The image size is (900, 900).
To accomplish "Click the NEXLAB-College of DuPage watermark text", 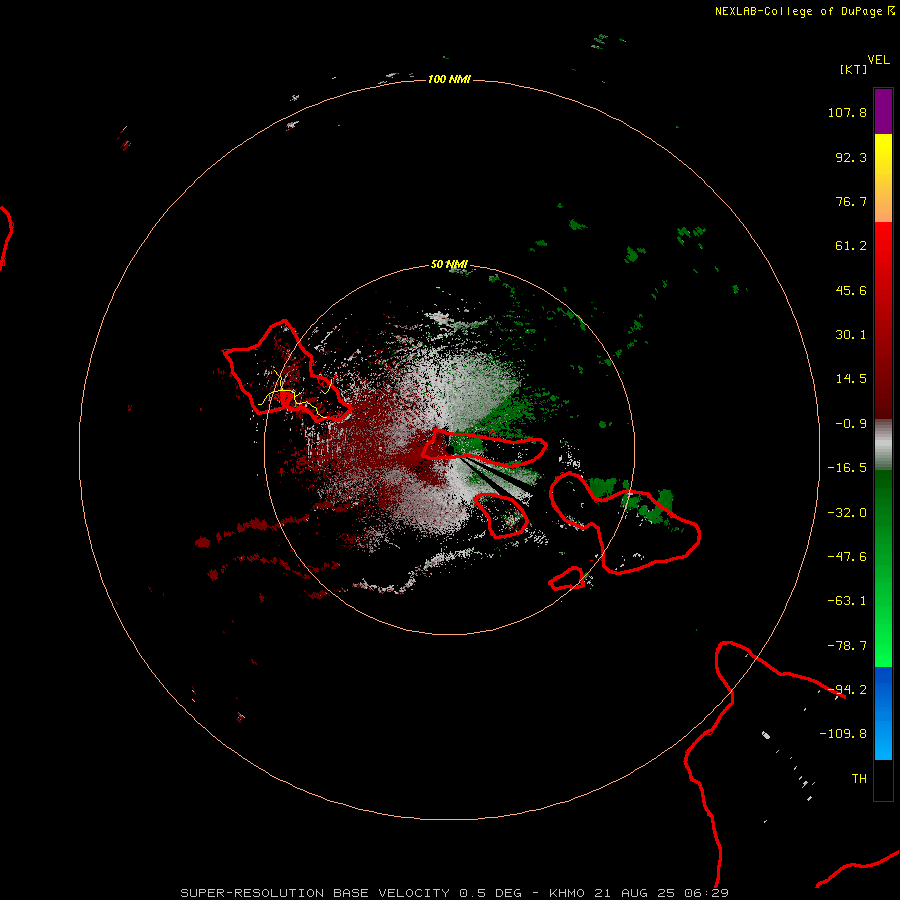I will pyautogui.click(x=805, y=11).
